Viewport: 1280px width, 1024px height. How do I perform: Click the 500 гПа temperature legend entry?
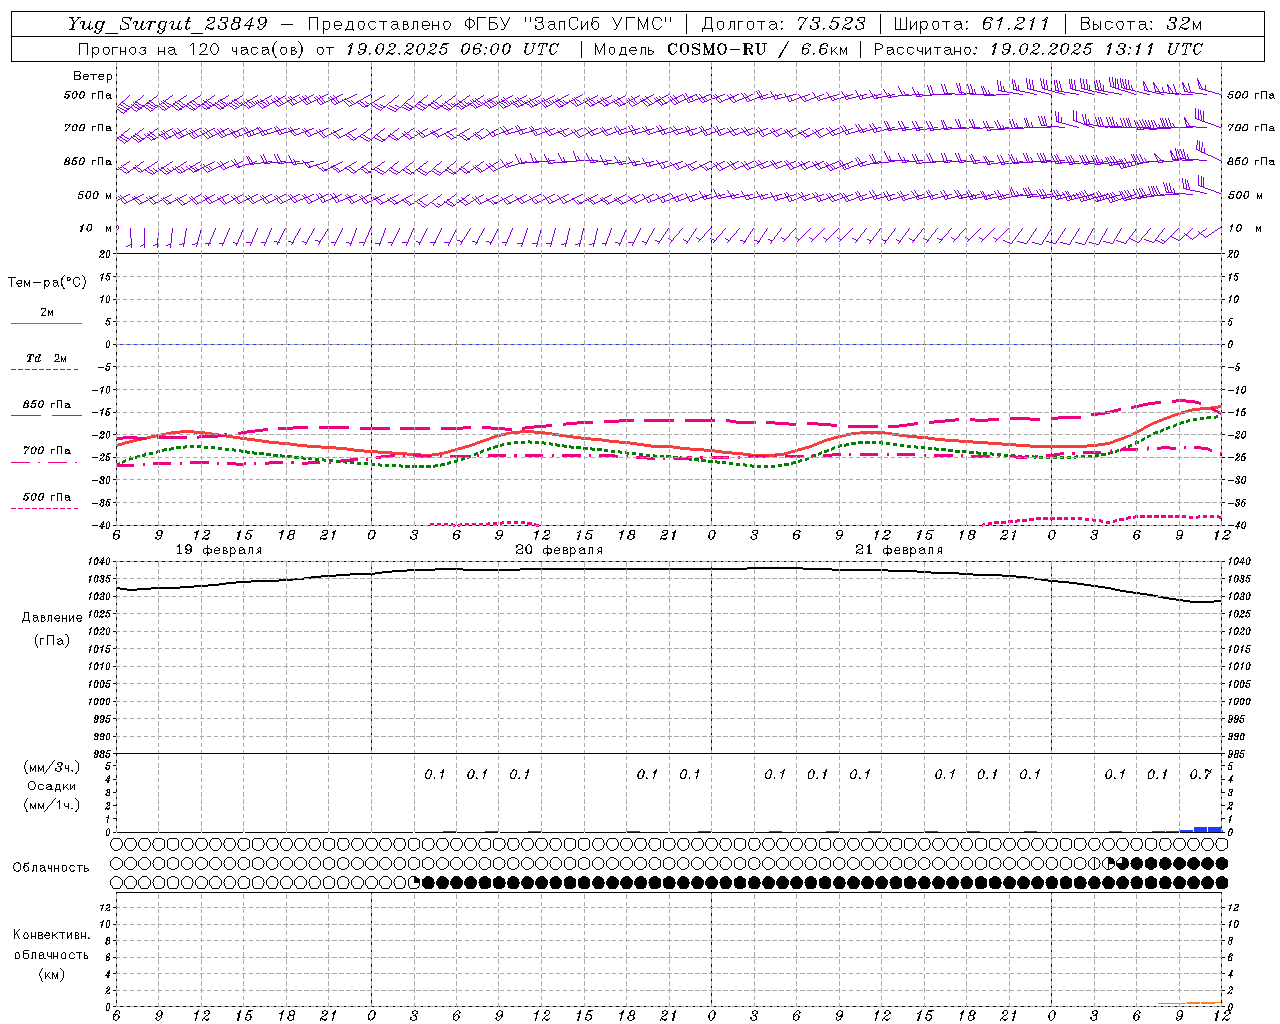pyautogui.click(x=47, y=496)
